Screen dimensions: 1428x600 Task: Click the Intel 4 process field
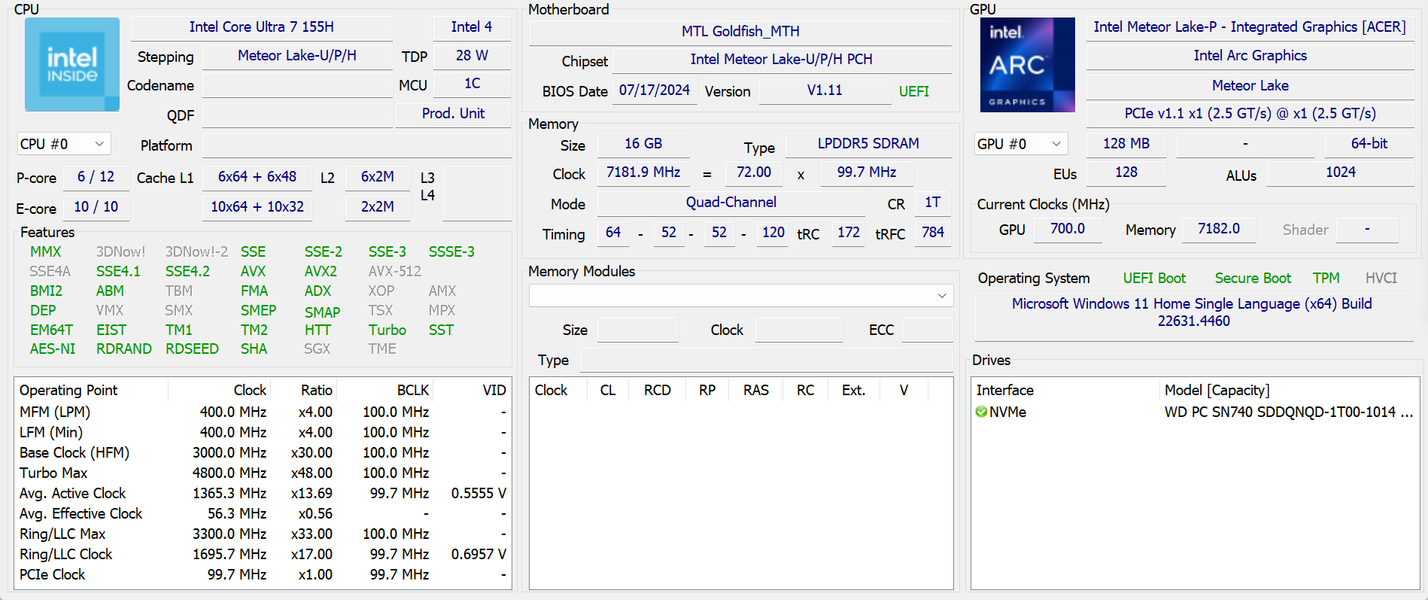472,27
